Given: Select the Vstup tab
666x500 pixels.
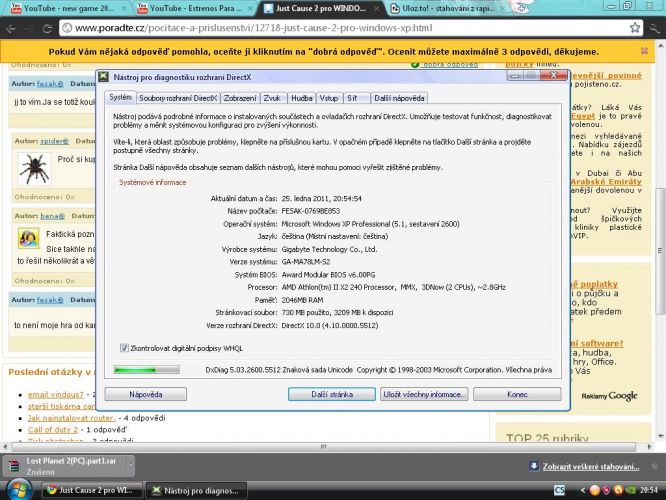Looking at the screenshot, I should pos(329,98).
